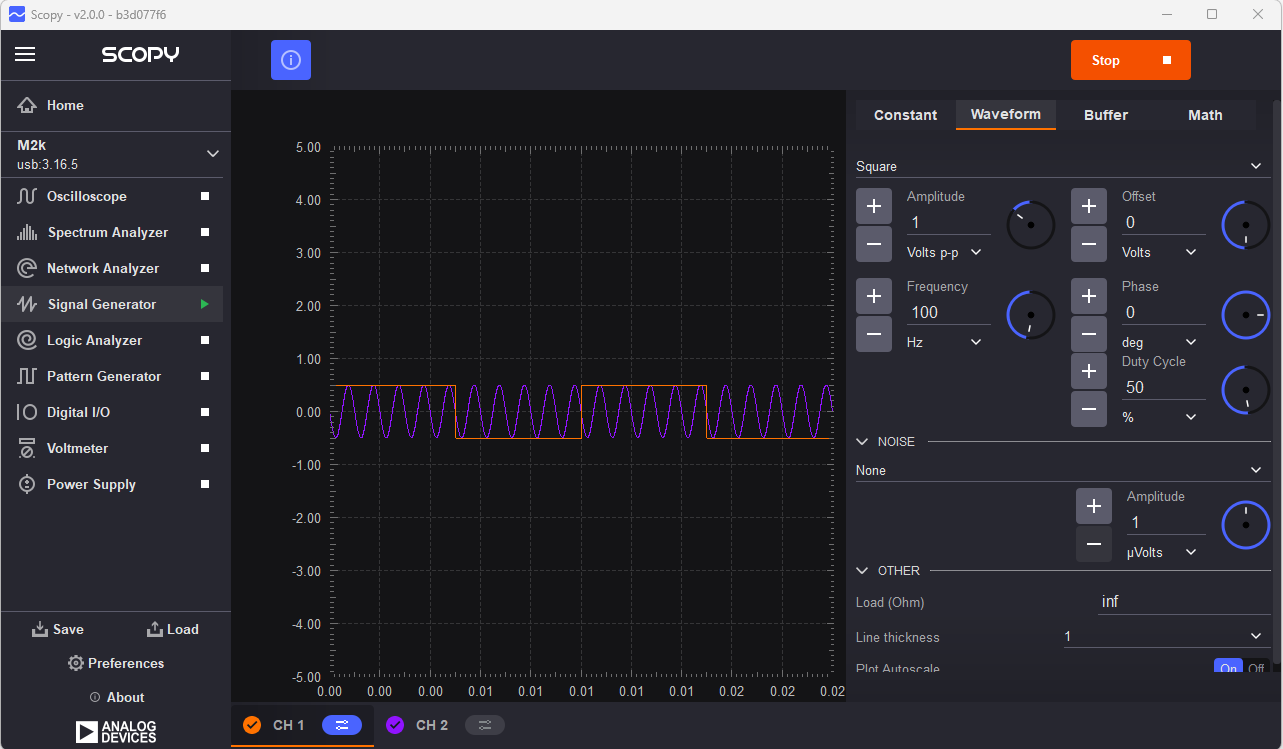The height and width of the screenshot is (749, 1283).
Task: Toggle CH 2 enable checkbox
Action: click(x=395, y=725)
